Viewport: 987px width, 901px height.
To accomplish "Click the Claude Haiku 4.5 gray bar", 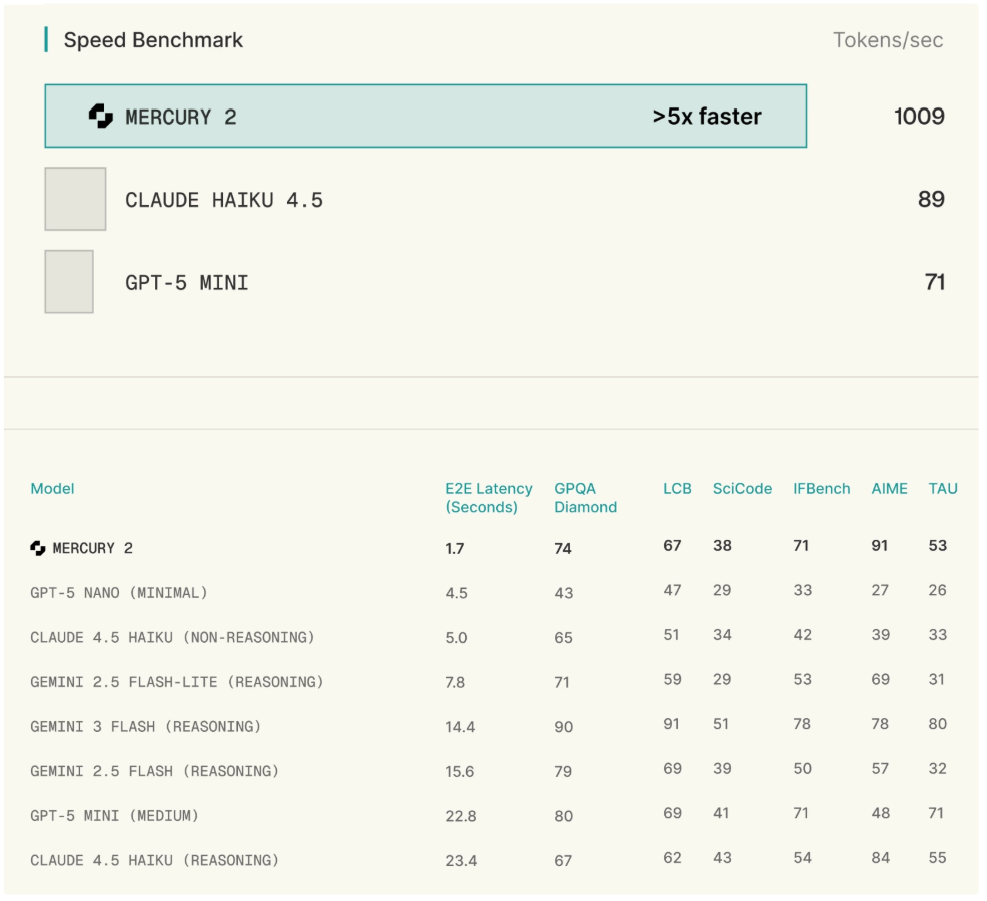I will point(75,199).
